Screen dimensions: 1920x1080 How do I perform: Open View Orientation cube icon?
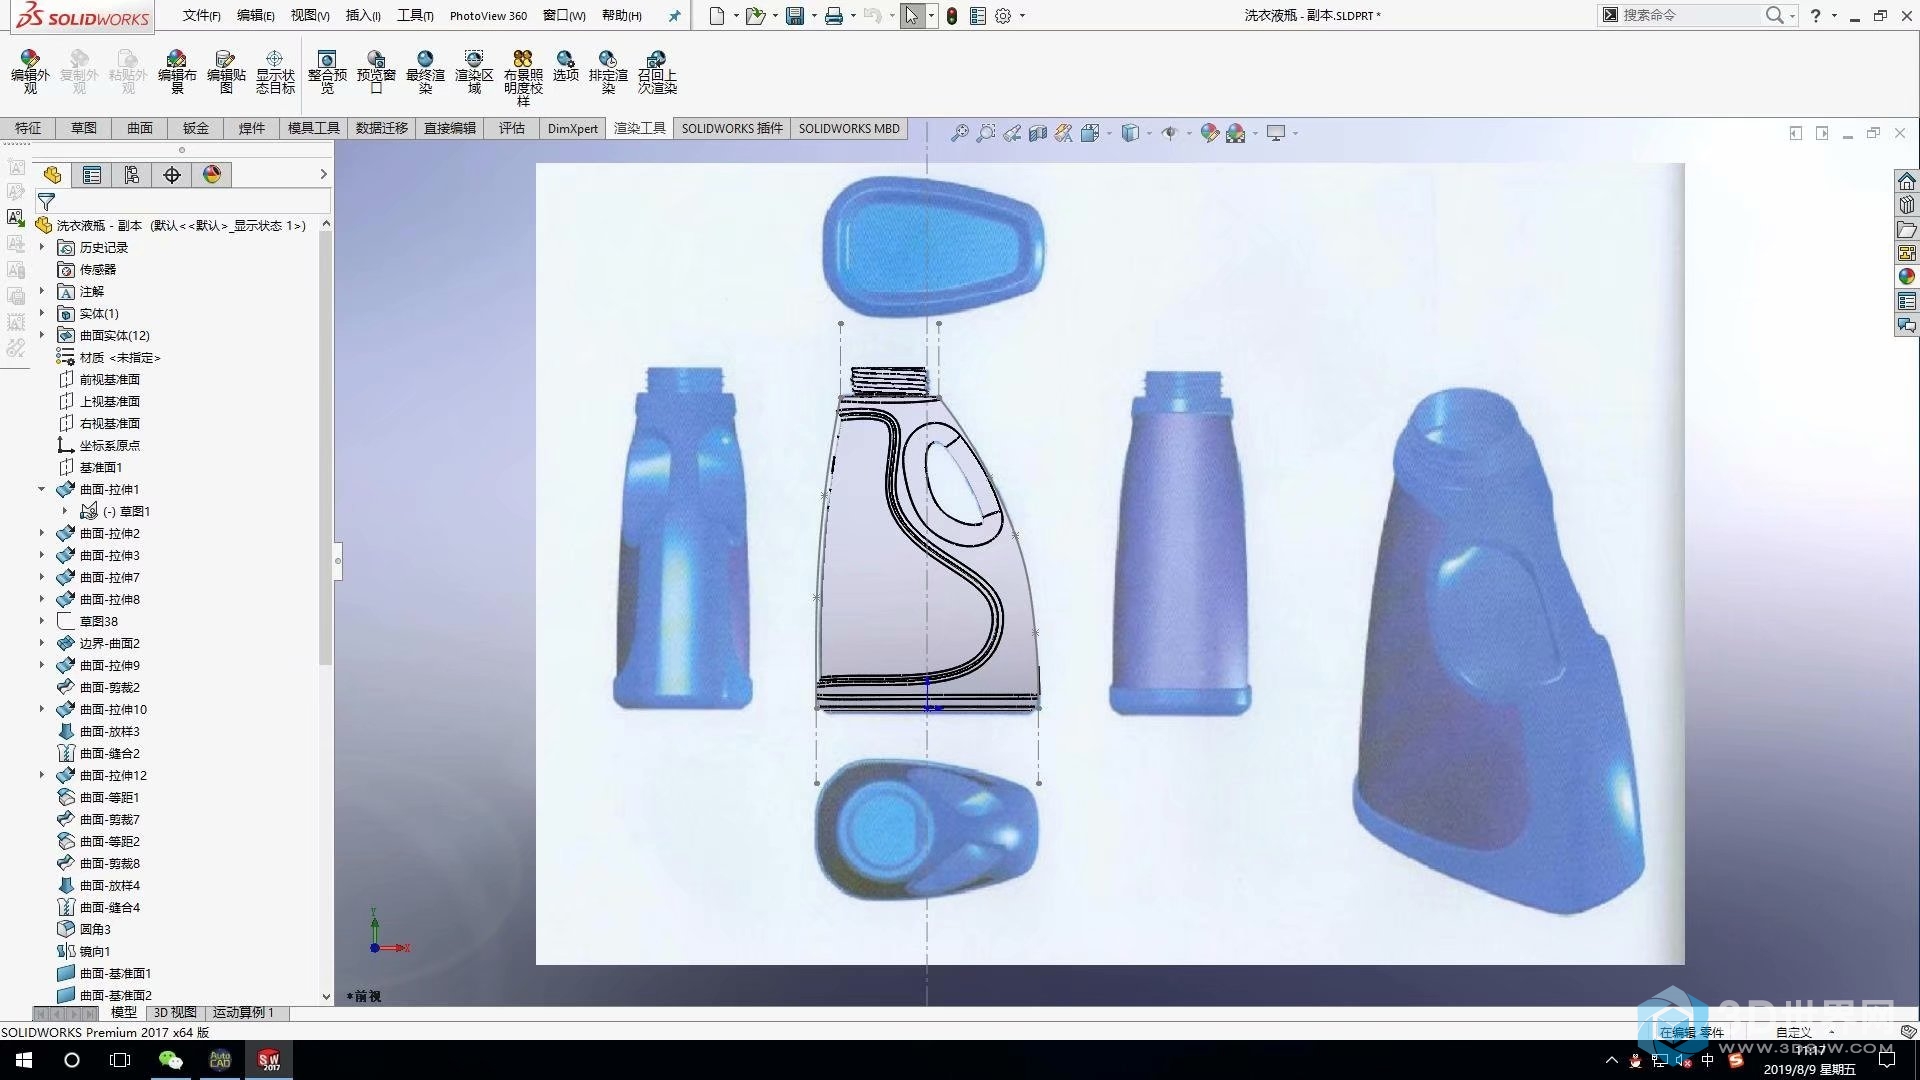pos(1090,133)
